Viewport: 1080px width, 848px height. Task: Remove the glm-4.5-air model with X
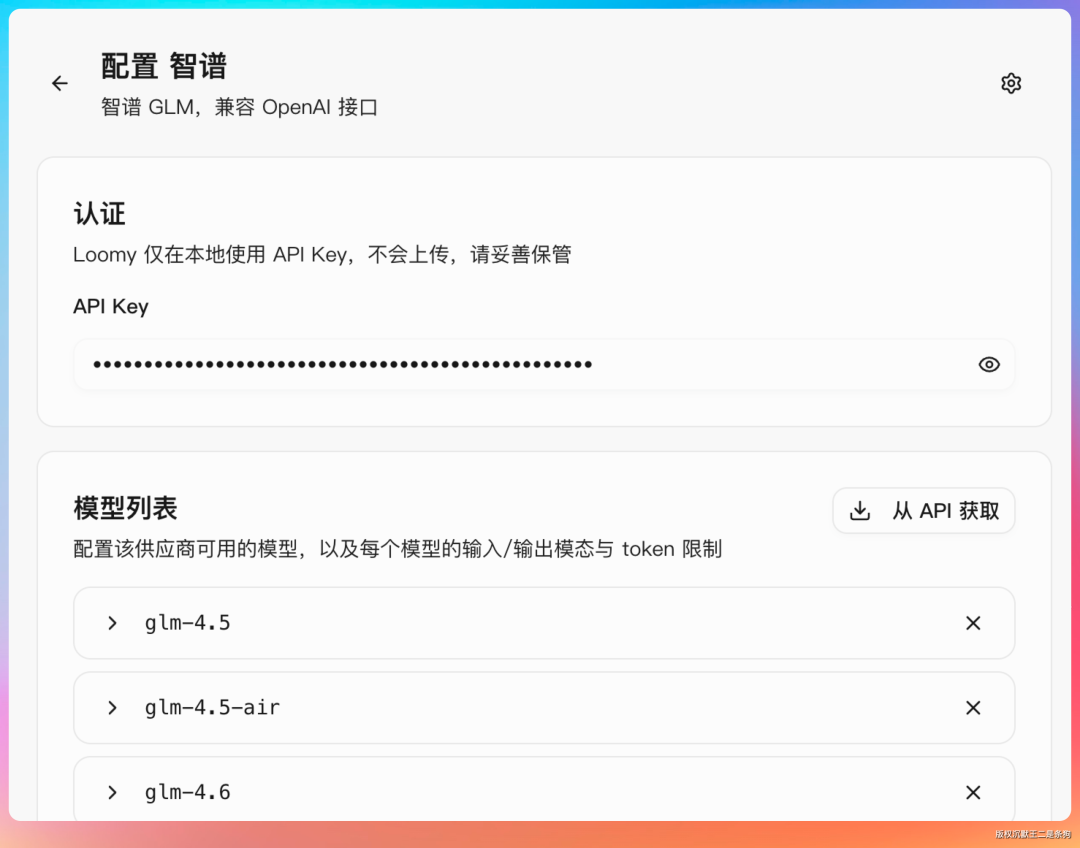973,707
